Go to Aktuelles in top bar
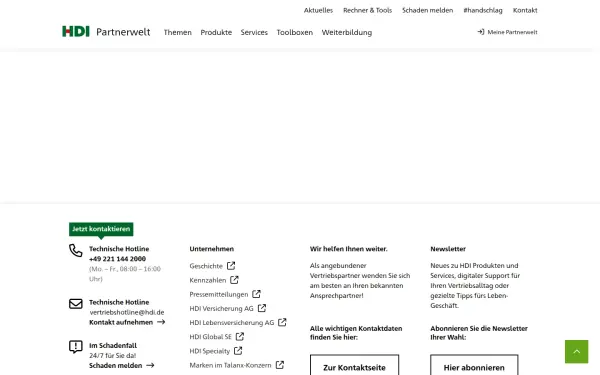Screen dimensions: 600x375 (x=318, y=10)
